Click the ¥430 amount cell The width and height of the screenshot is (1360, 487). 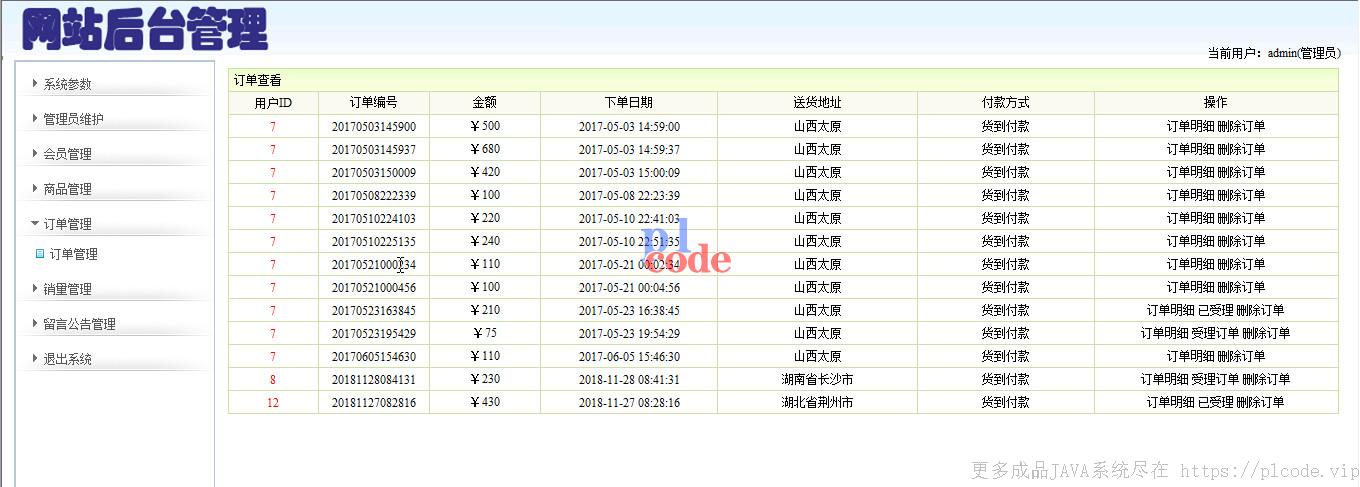(x=485, y=402)
